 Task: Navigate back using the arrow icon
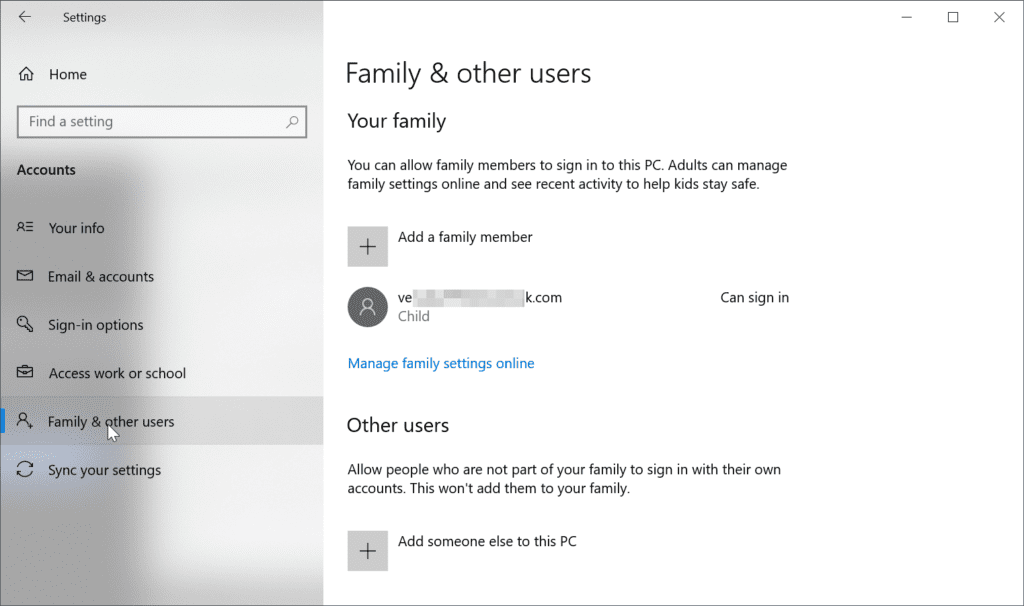point(25,17)
